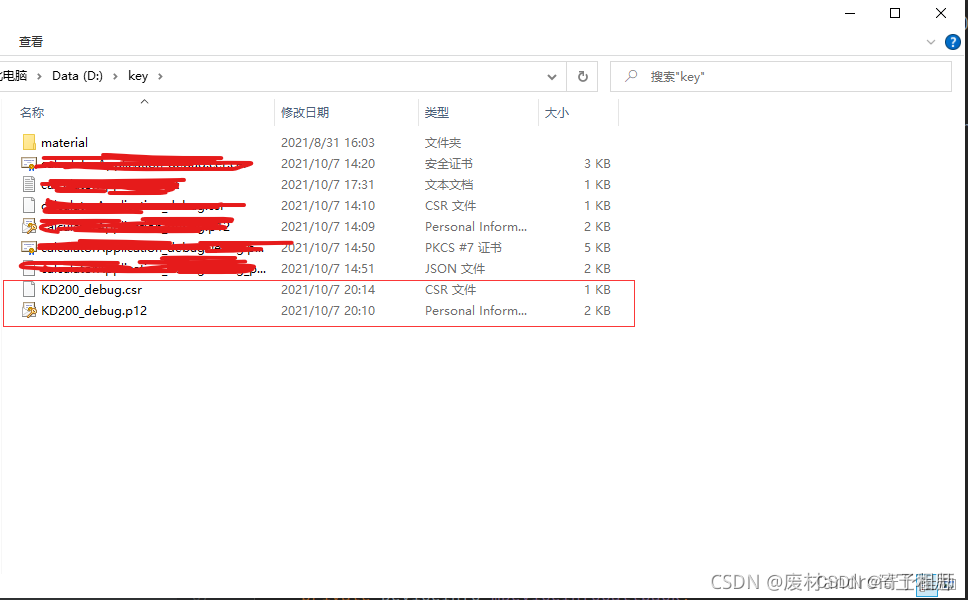
Task: Click the 文件夹 type cell
Action: (x=443, y=143)
